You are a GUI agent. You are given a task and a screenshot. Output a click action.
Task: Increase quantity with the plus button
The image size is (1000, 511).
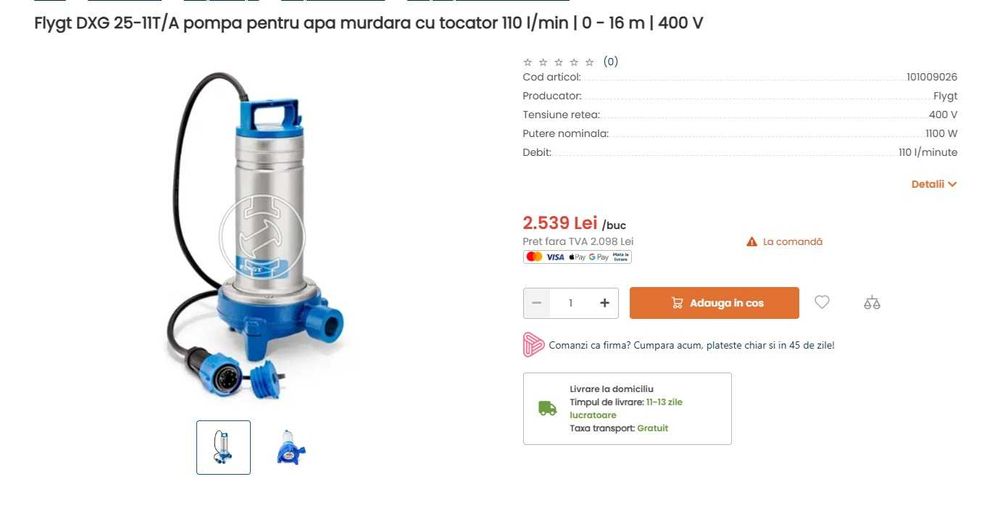click(605, 303)
